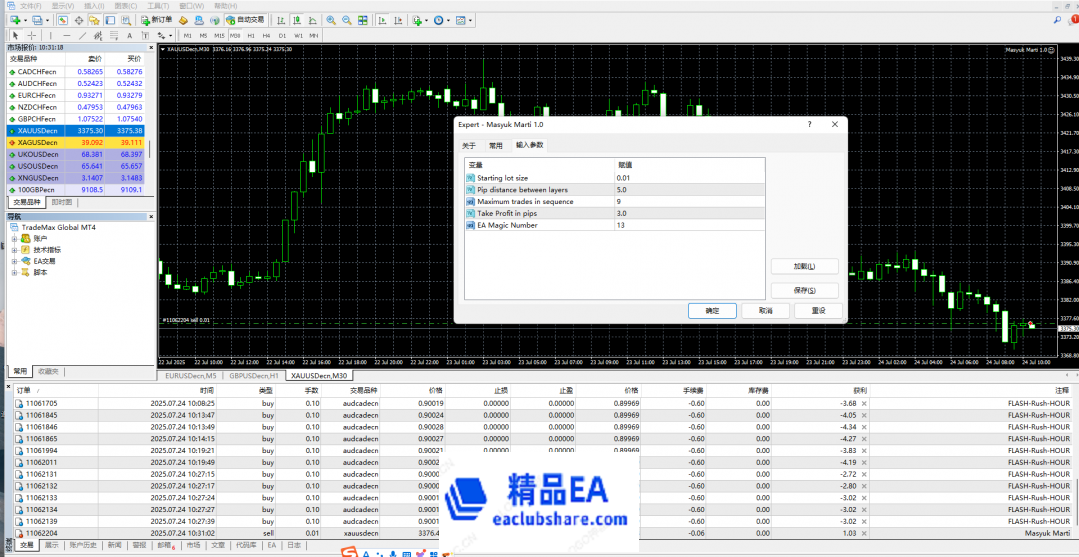Tile chart windows icon

[363, 20]
